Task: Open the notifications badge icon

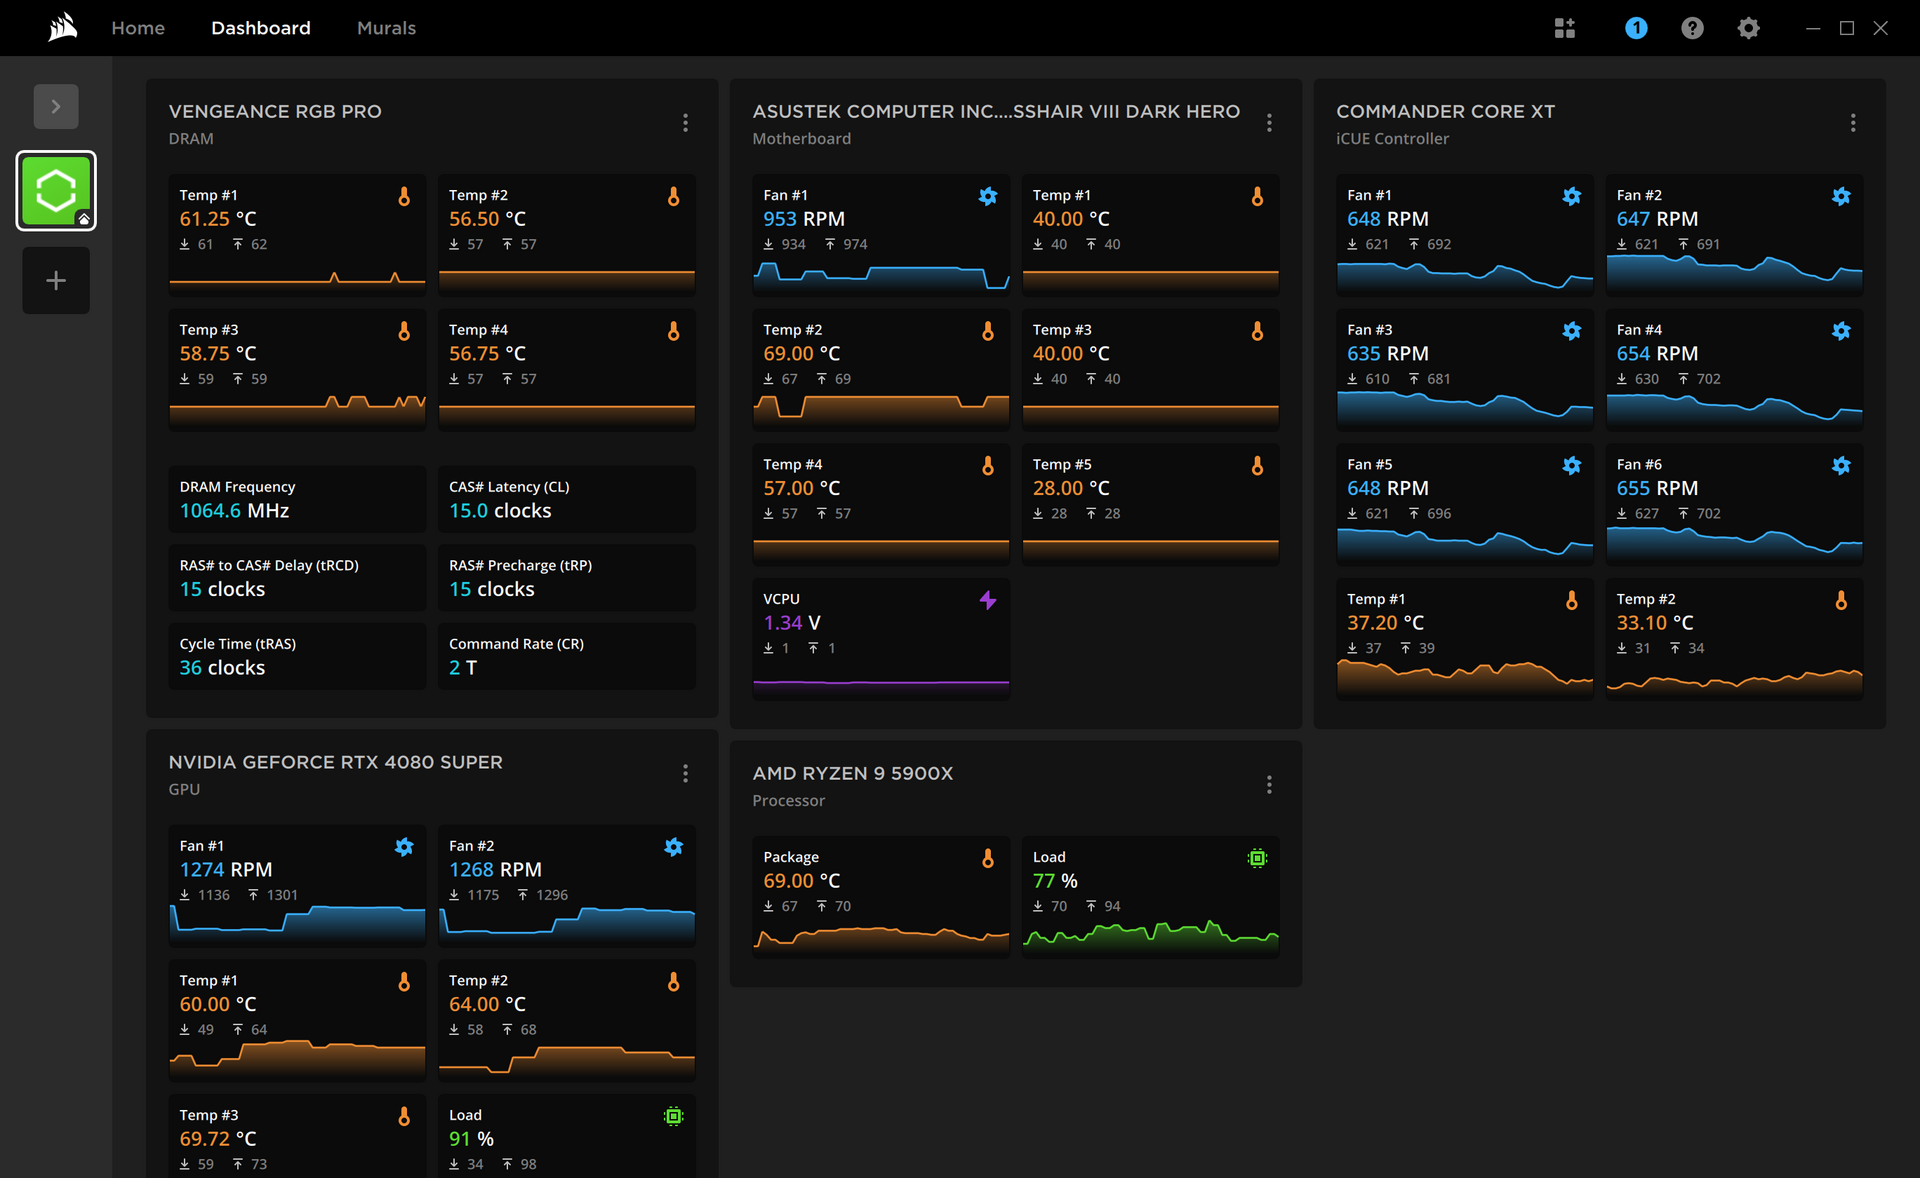Action: (1636, 28)
